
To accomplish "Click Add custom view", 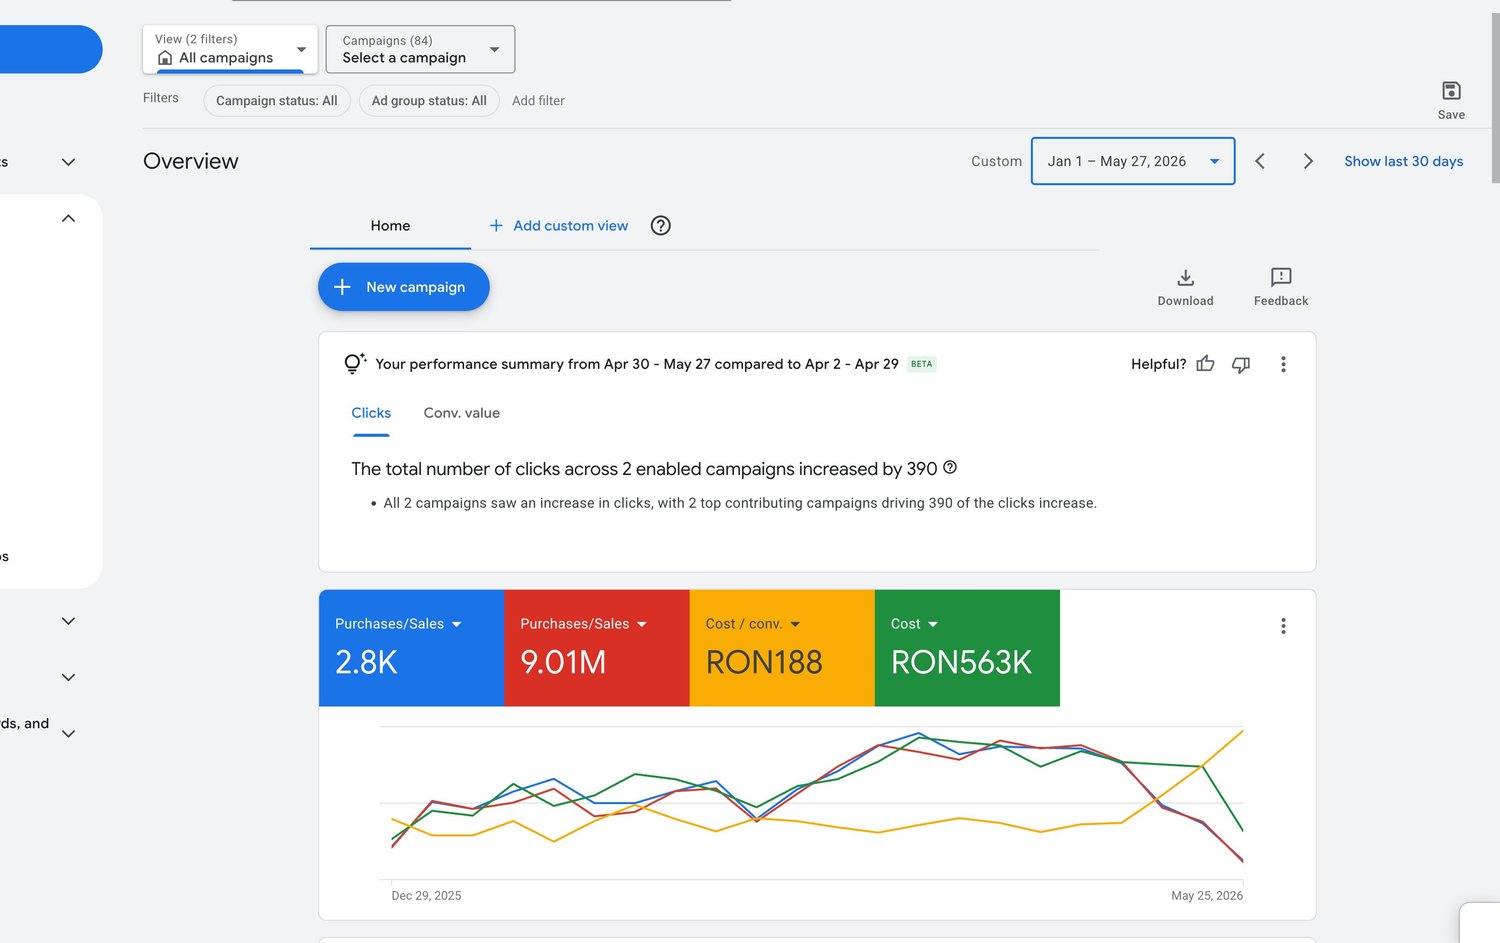I will (559, 226).
